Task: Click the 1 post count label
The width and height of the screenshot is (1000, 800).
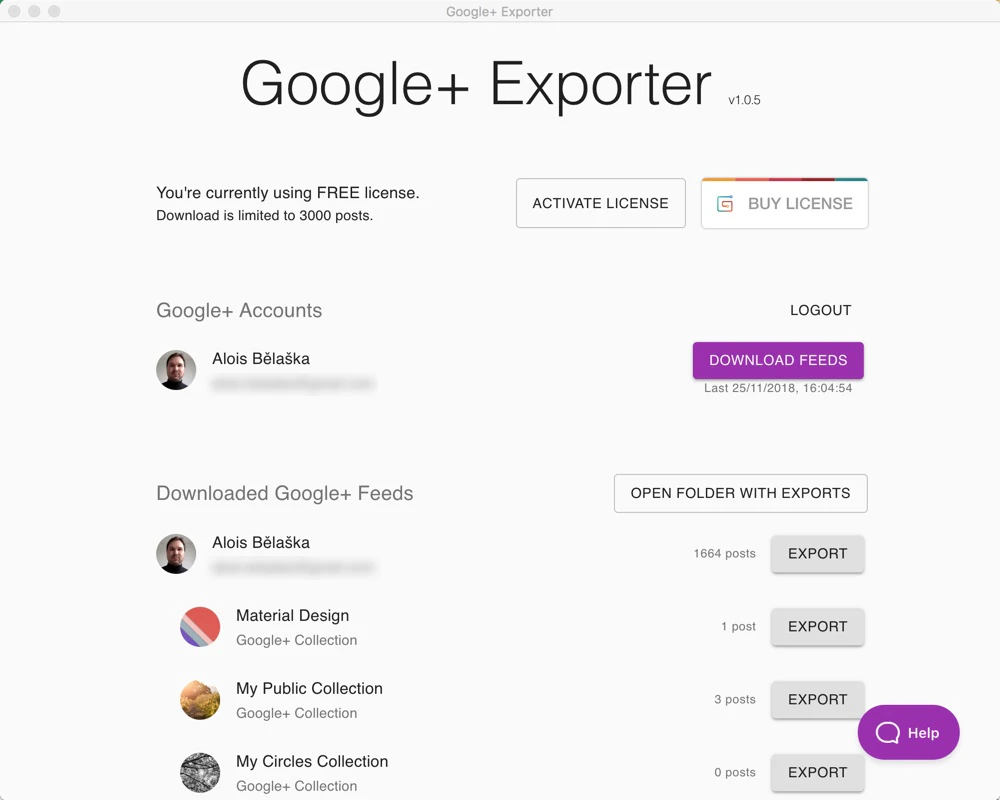Action: tap(737, 626)
